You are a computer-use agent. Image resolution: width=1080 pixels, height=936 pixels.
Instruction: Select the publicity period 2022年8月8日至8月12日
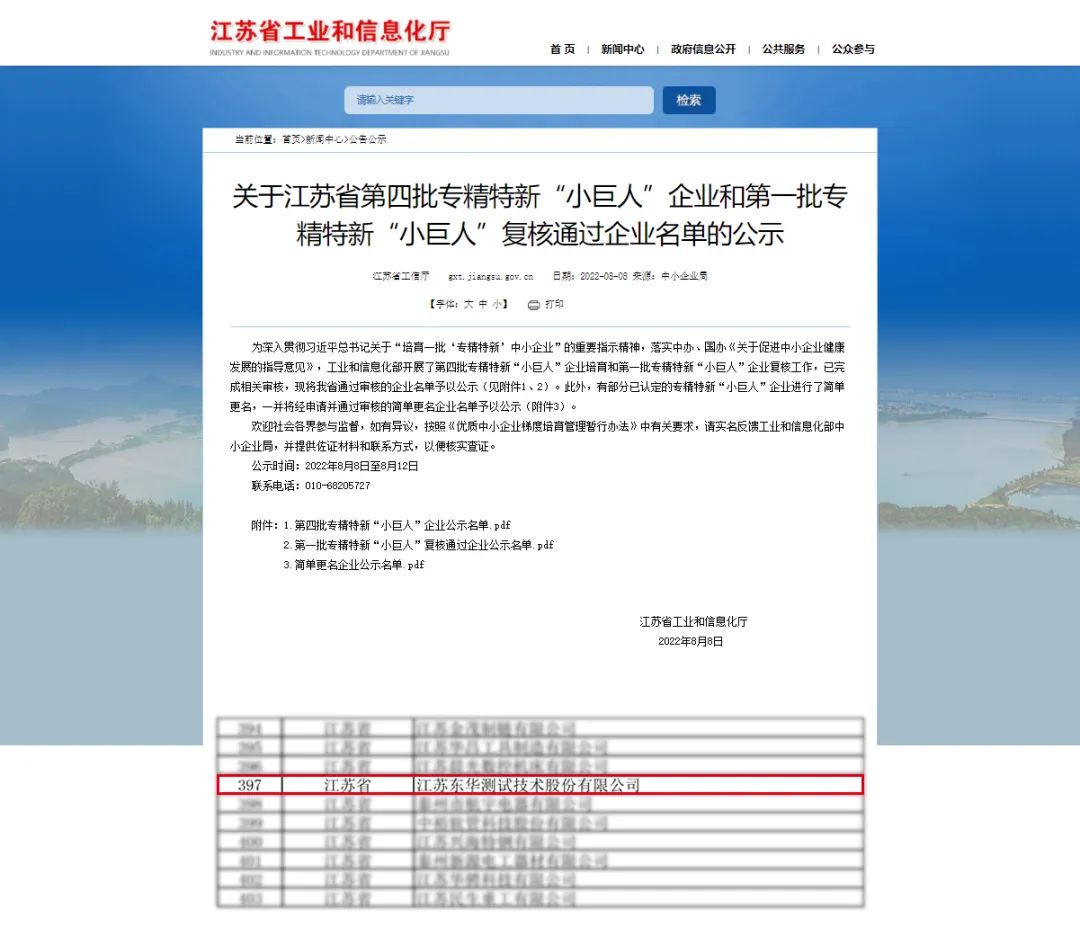coord(362,466)
